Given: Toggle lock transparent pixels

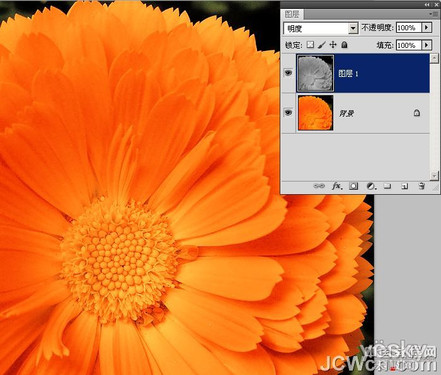Looking at the screenshot, I should (x=310, y=45).
